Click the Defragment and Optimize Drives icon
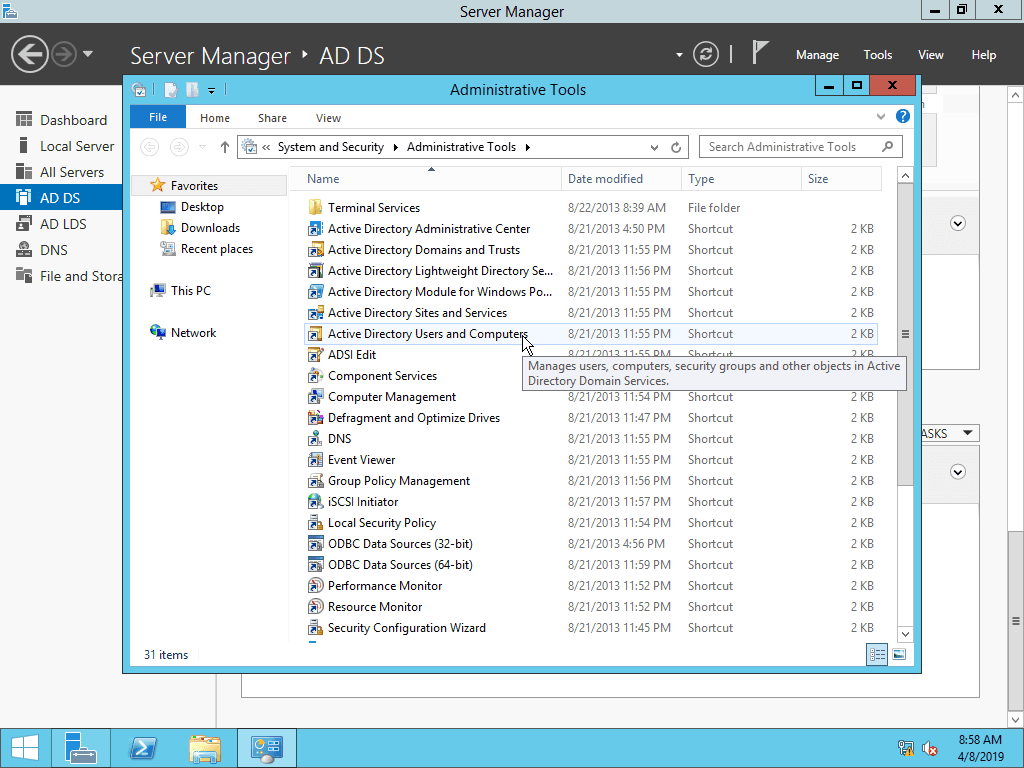Screen dimensions: 1024x768 point(315,417)
